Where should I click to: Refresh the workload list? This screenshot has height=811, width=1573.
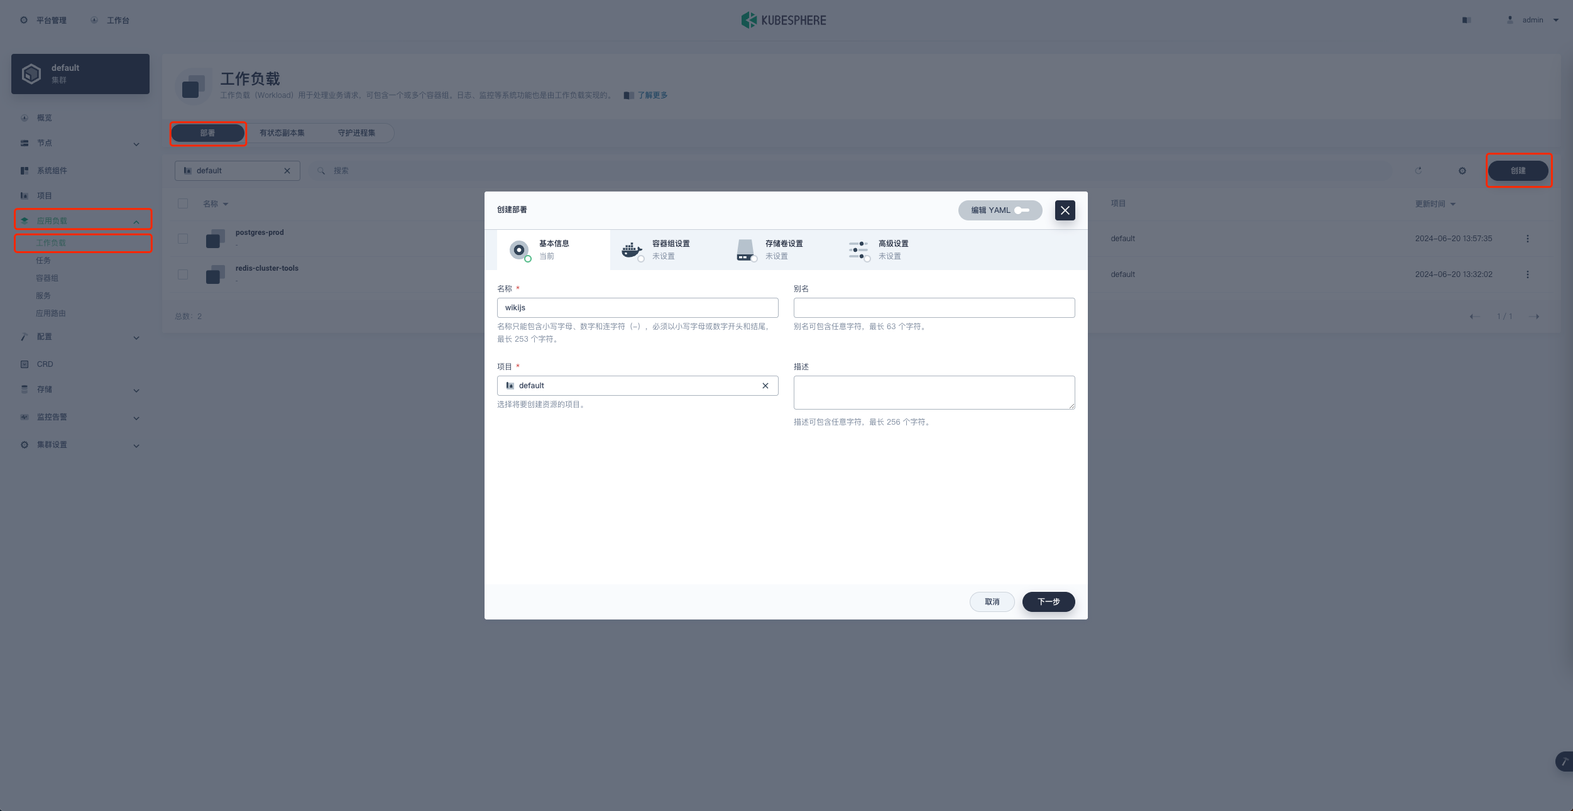[1418, 171]
